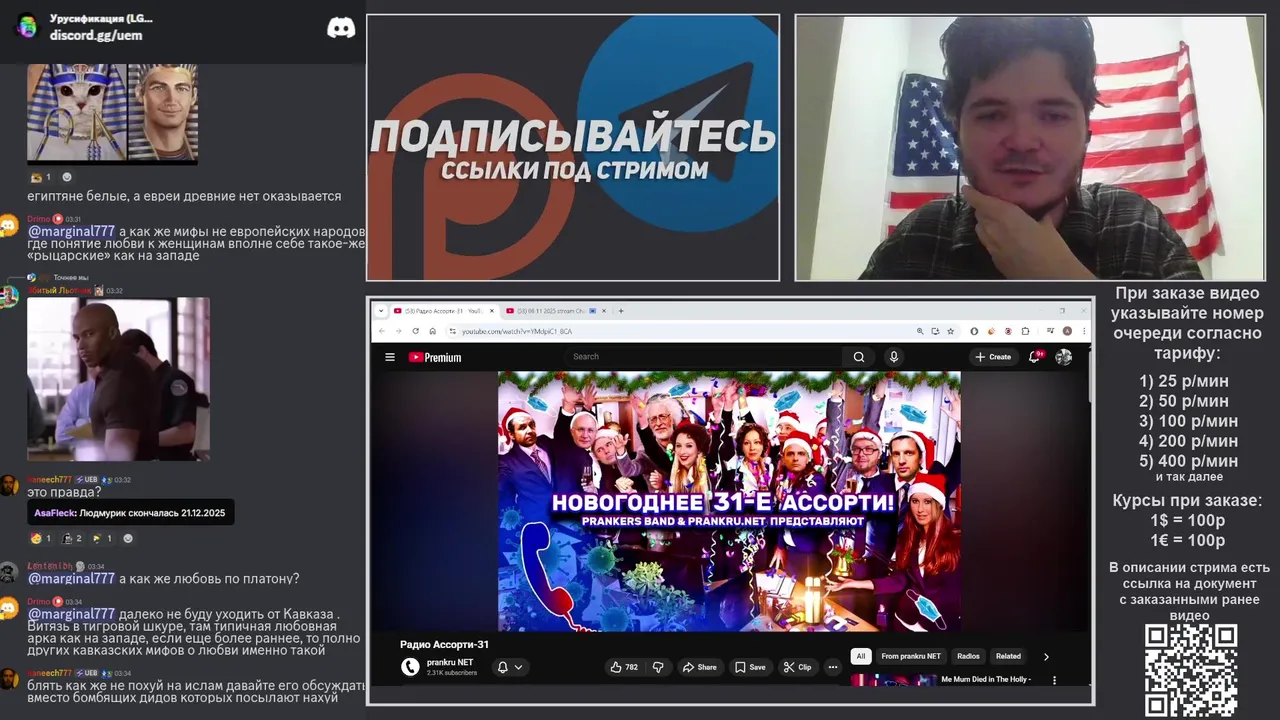
Task: Click Drimo's avatar next to first message
Action: [9, 226]
